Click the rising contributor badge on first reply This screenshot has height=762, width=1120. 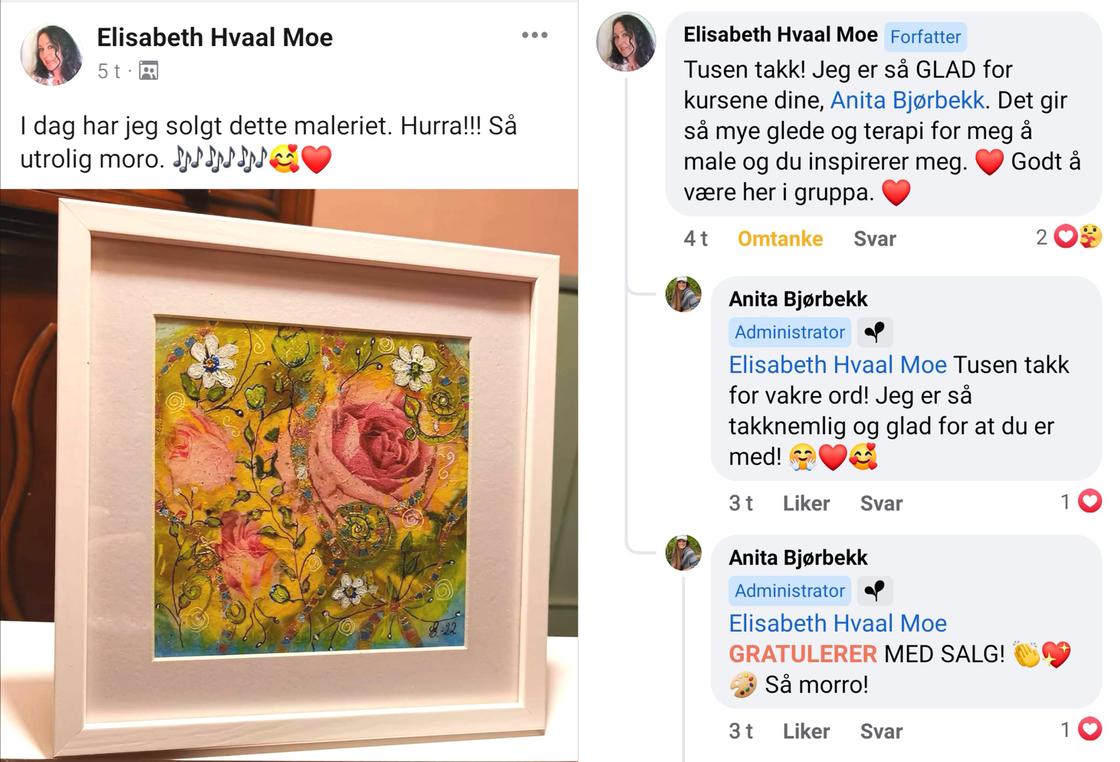pyautogui.click(x=874, y=332)
